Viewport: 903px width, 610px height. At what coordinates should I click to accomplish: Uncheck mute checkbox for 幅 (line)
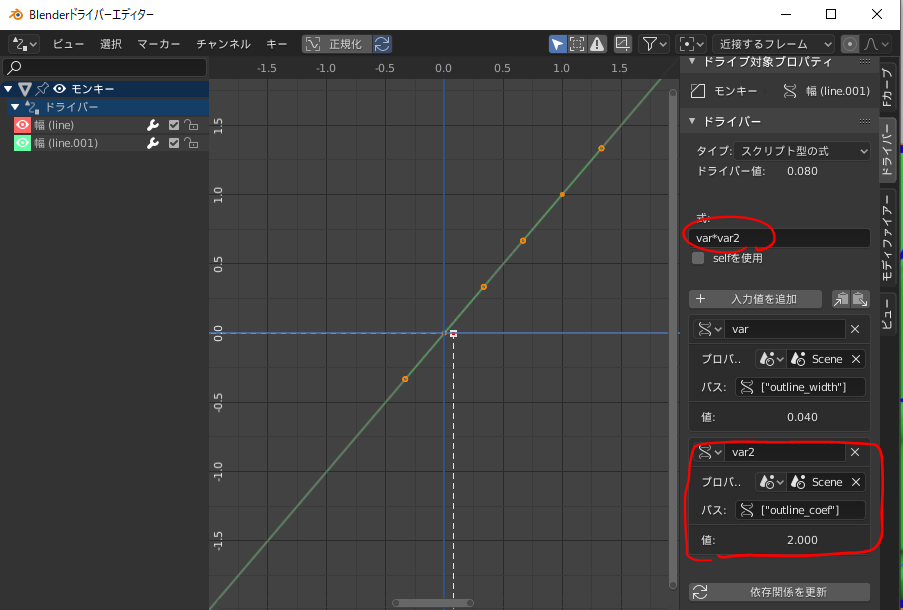click(174, 125)
